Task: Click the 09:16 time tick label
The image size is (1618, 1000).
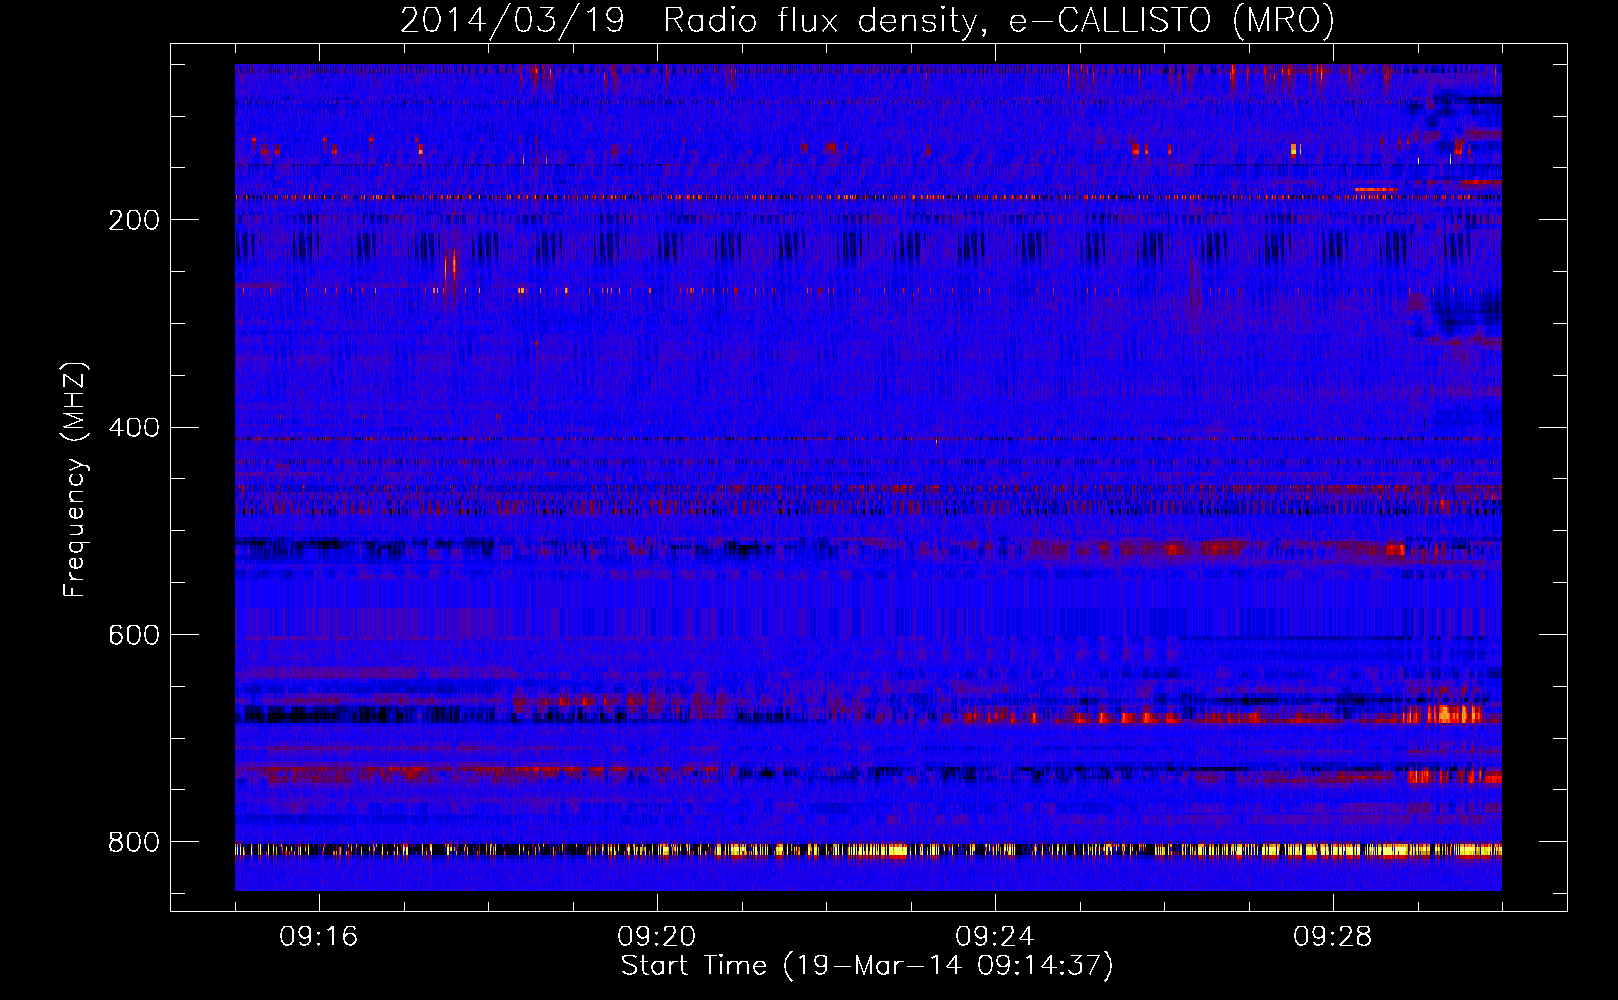Action: [319, 937]
